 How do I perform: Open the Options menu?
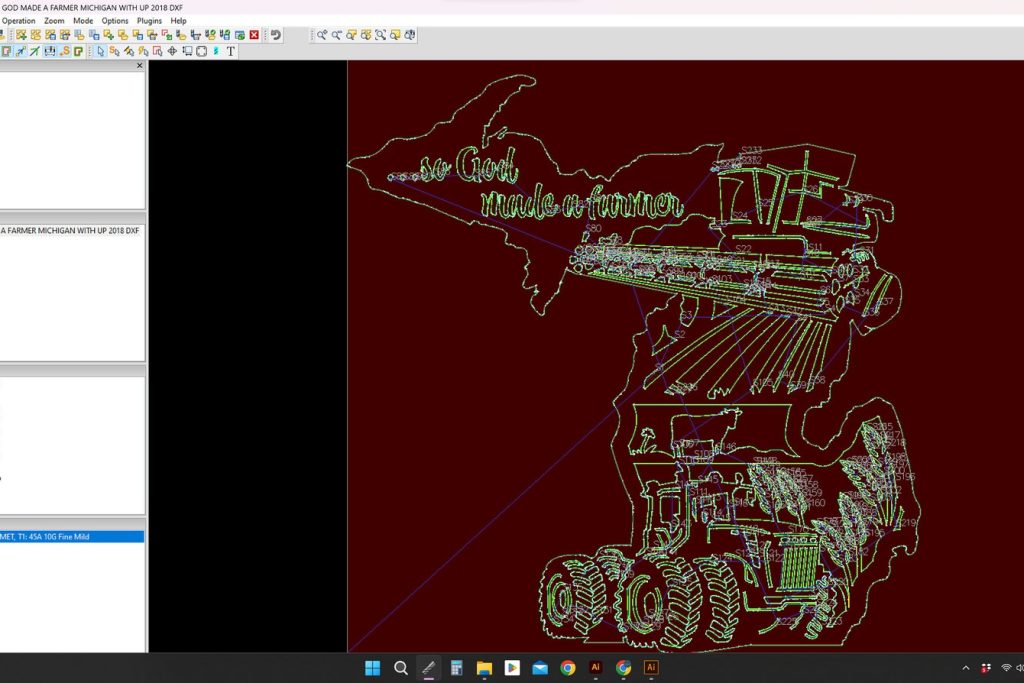click(x=115, y=21)
